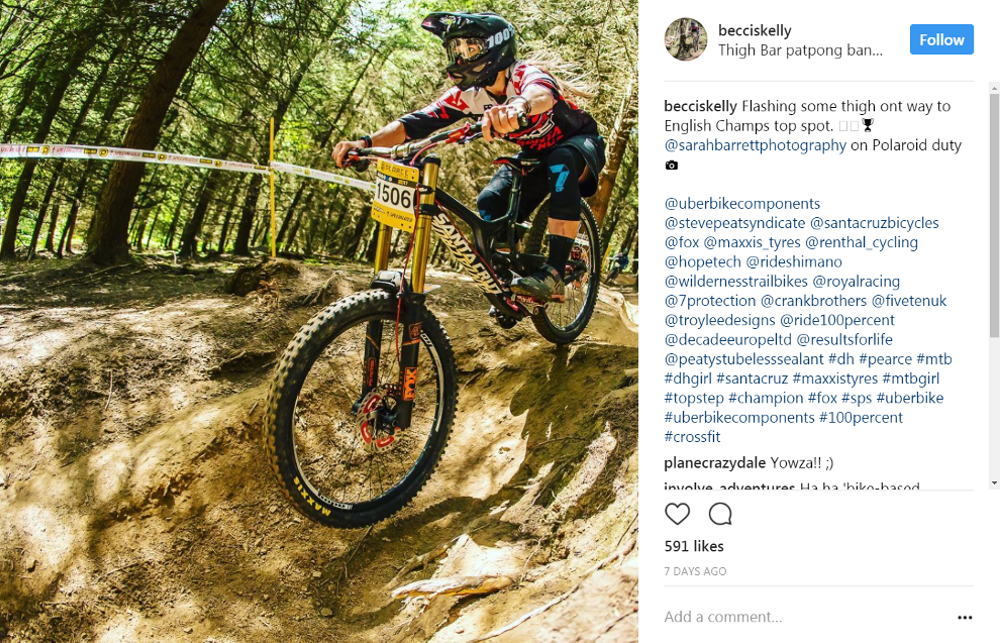1000x643 pixels.
Task: Click scrollbar down arrow in comments
Action: (x=994, y=484)
